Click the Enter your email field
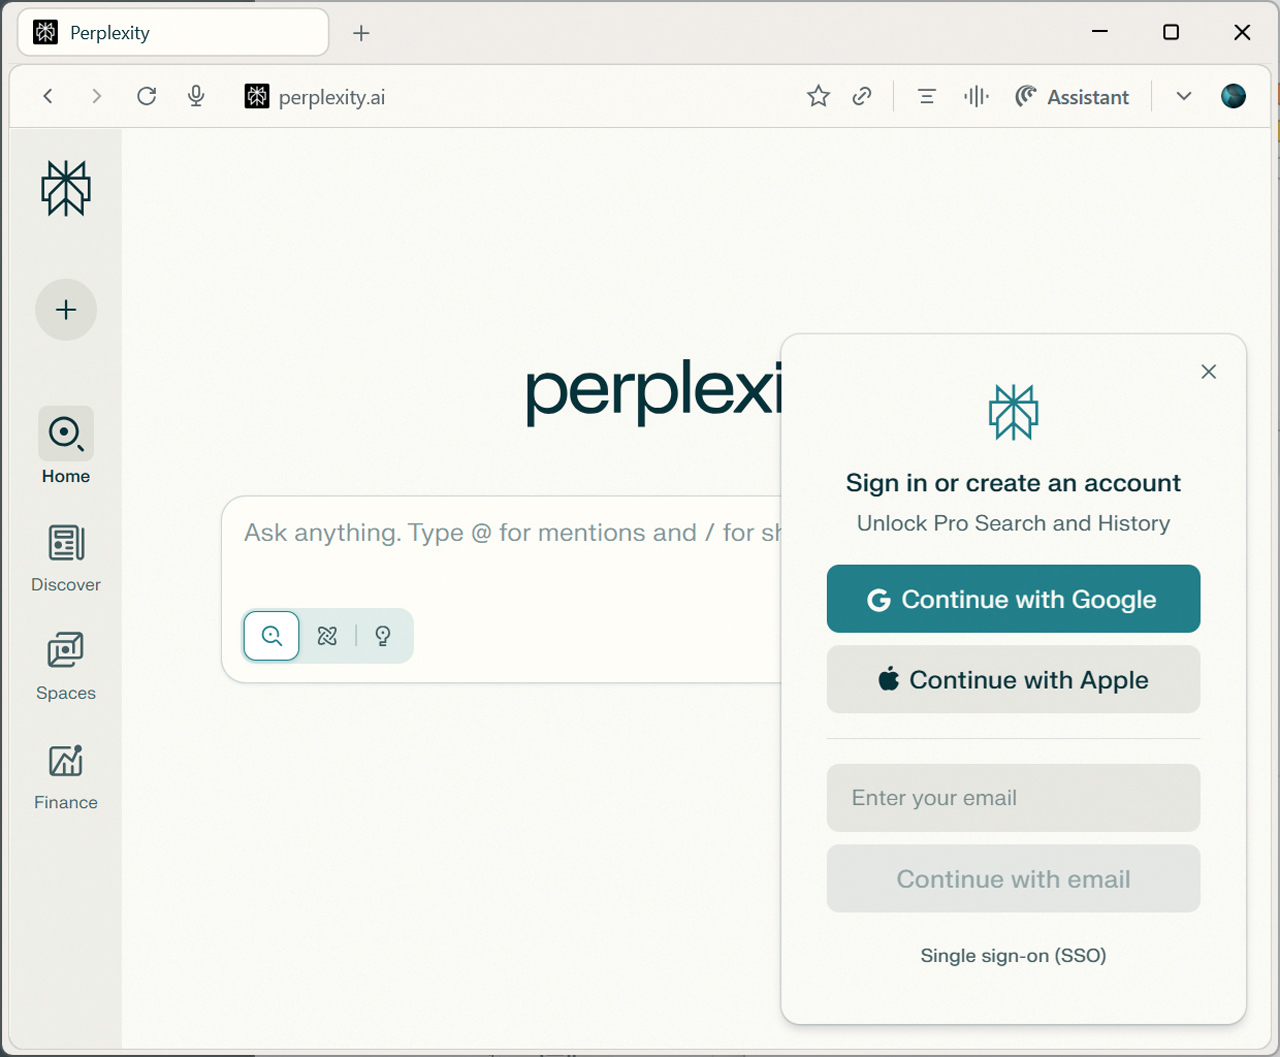The height and width of the screenshot is (1057, 1280). pyautogui.click(x=1013, y=798)
